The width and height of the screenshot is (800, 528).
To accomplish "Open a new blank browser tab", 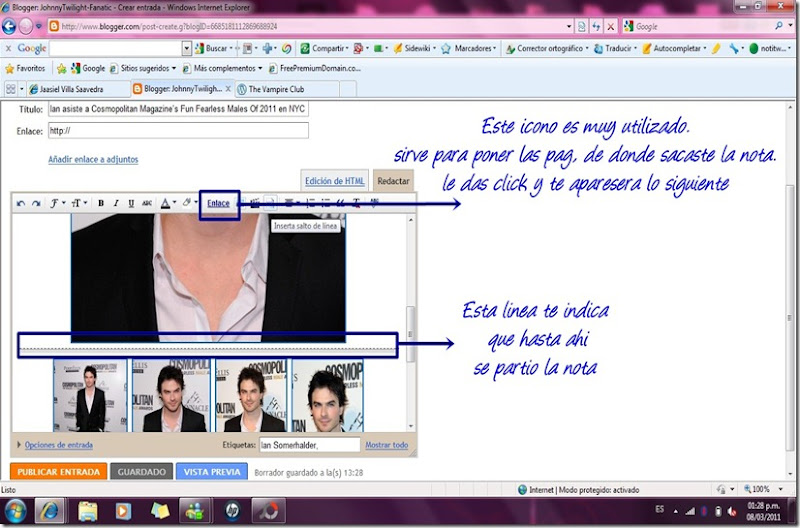I will click(x=348, y=89).
